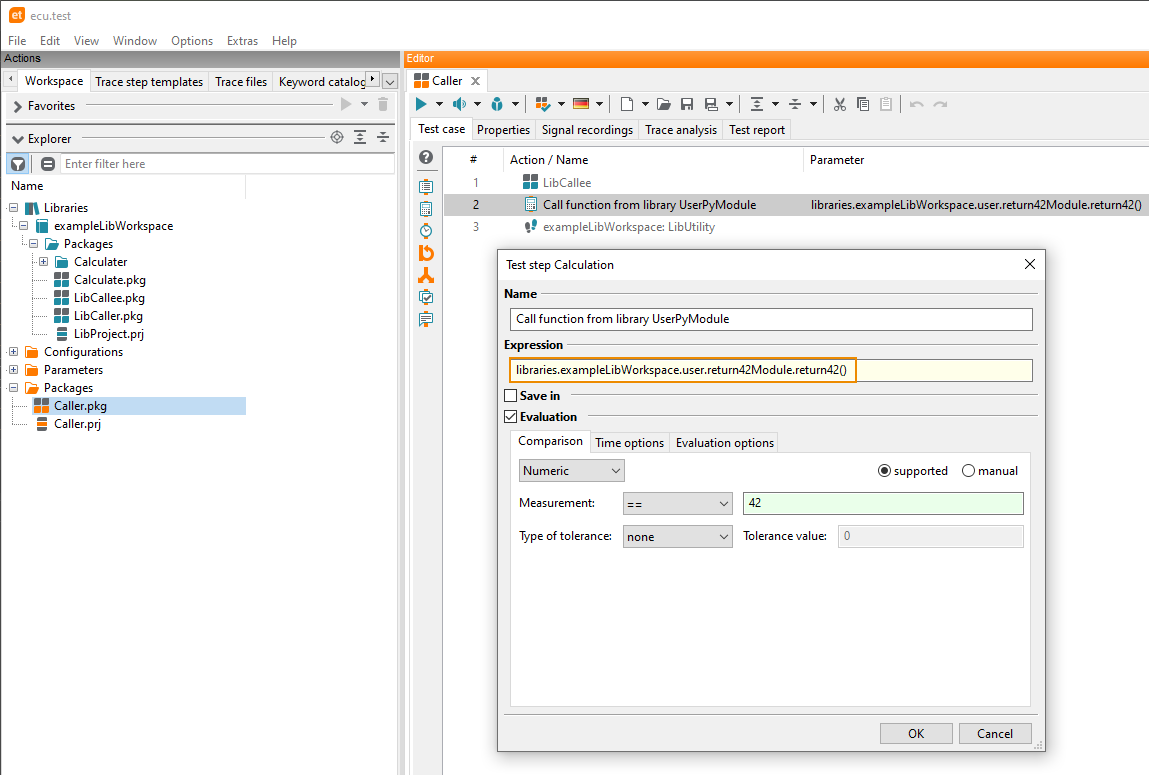
Task: Switch to the Signal recordings tab
Action: [x=588, y=130]
